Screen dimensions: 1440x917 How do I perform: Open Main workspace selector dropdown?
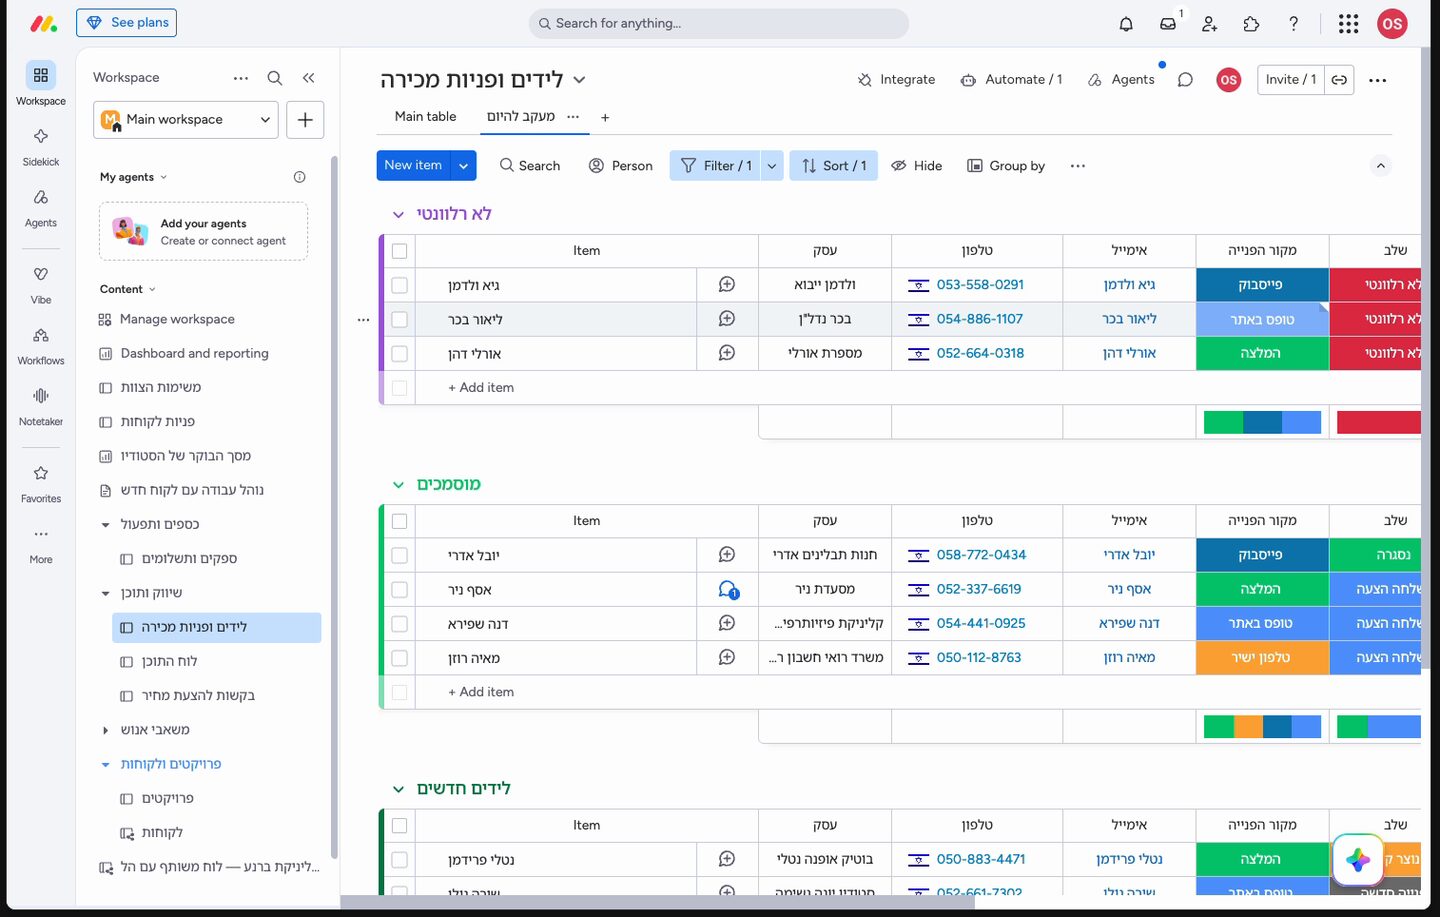tap(186, 120)
